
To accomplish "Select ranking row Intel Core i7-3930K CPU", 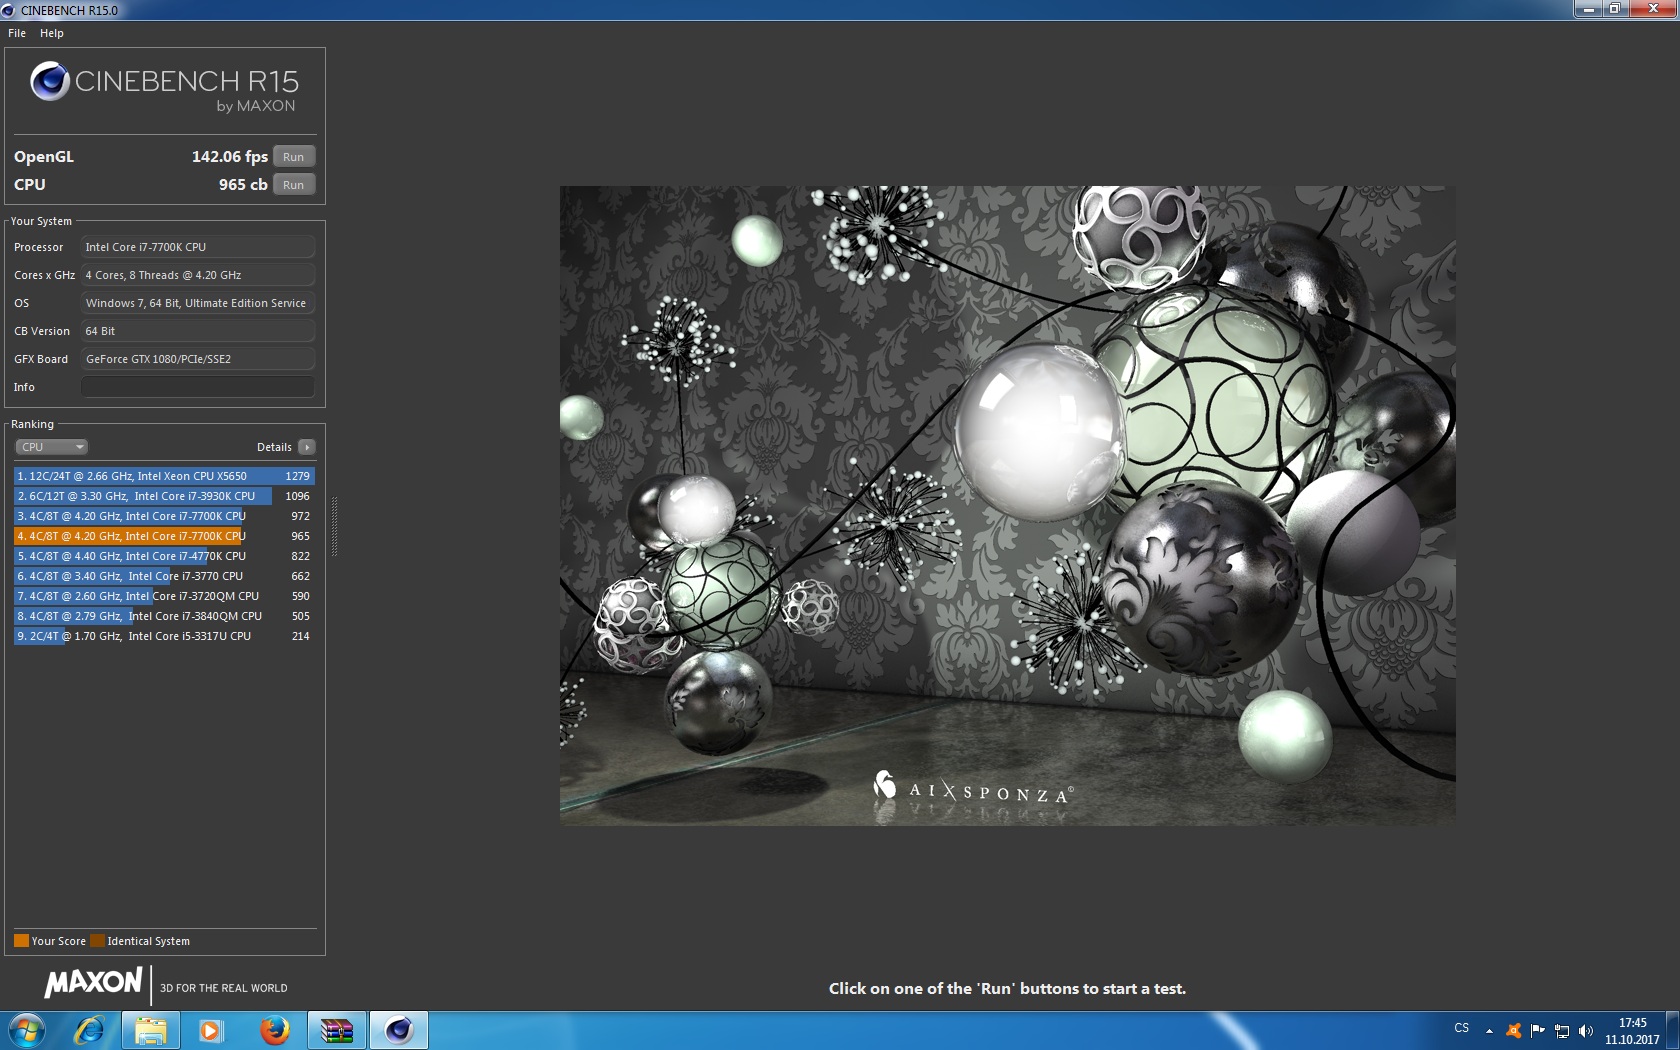I will [x=164, y=496].
